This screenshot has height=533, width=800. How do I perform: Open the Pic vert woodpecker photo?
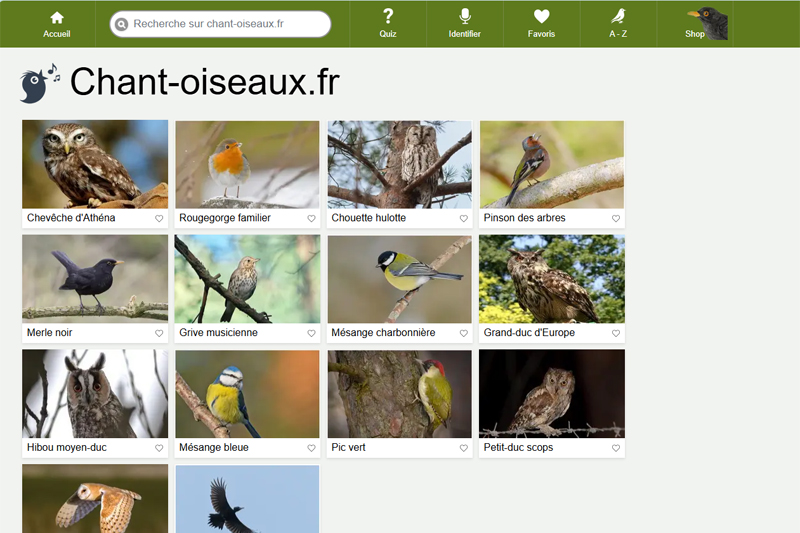[399, 394]
